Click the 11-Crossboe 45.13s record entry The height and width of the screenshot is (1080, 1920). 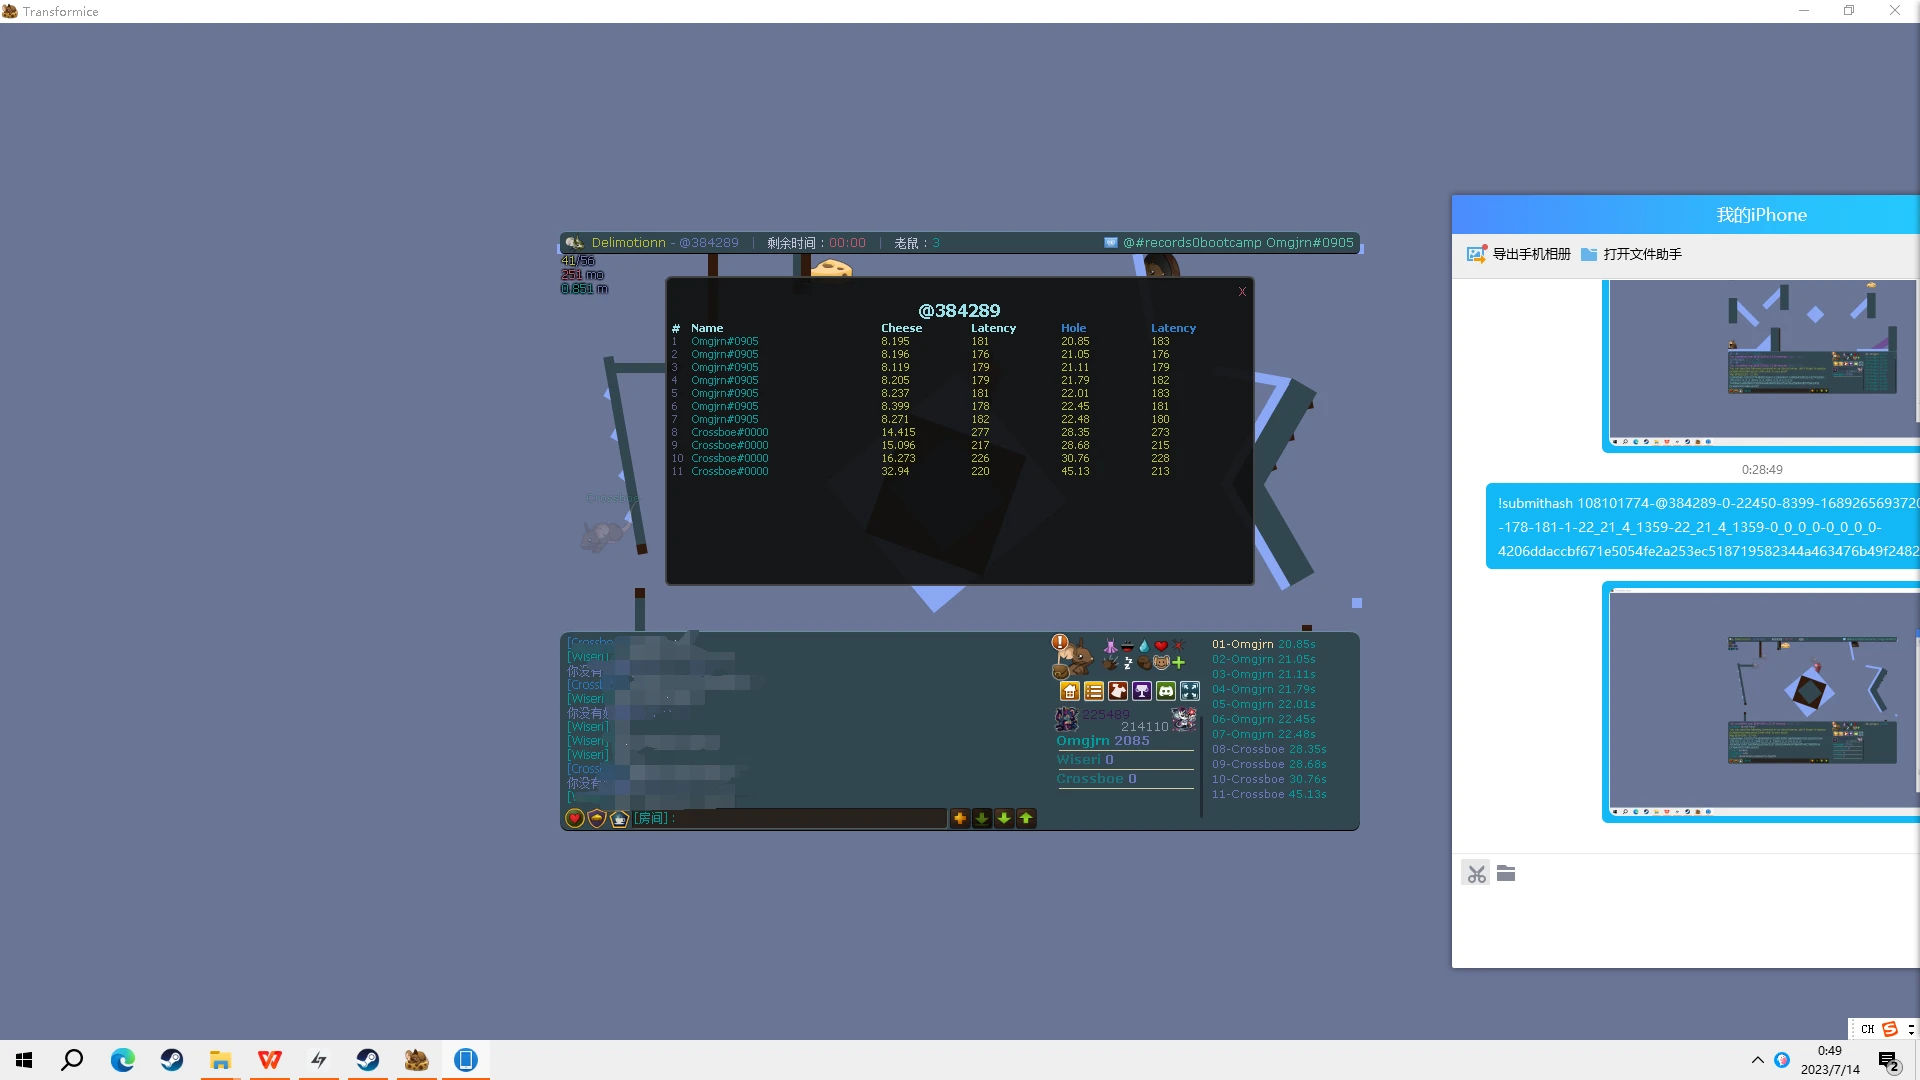click(x=1269, y=794)
